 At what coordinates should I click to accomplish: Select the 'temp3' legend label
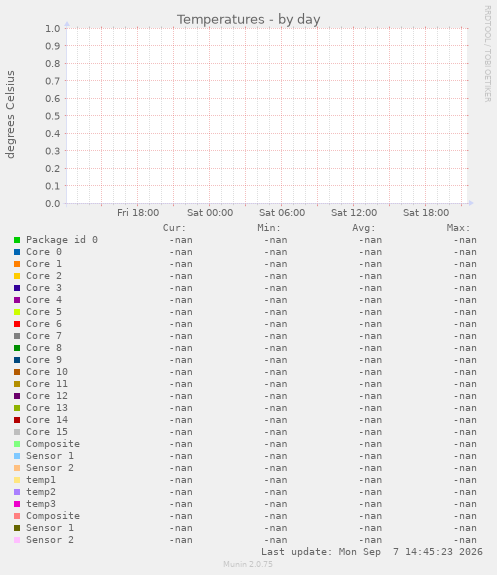(x=41, y=505)
